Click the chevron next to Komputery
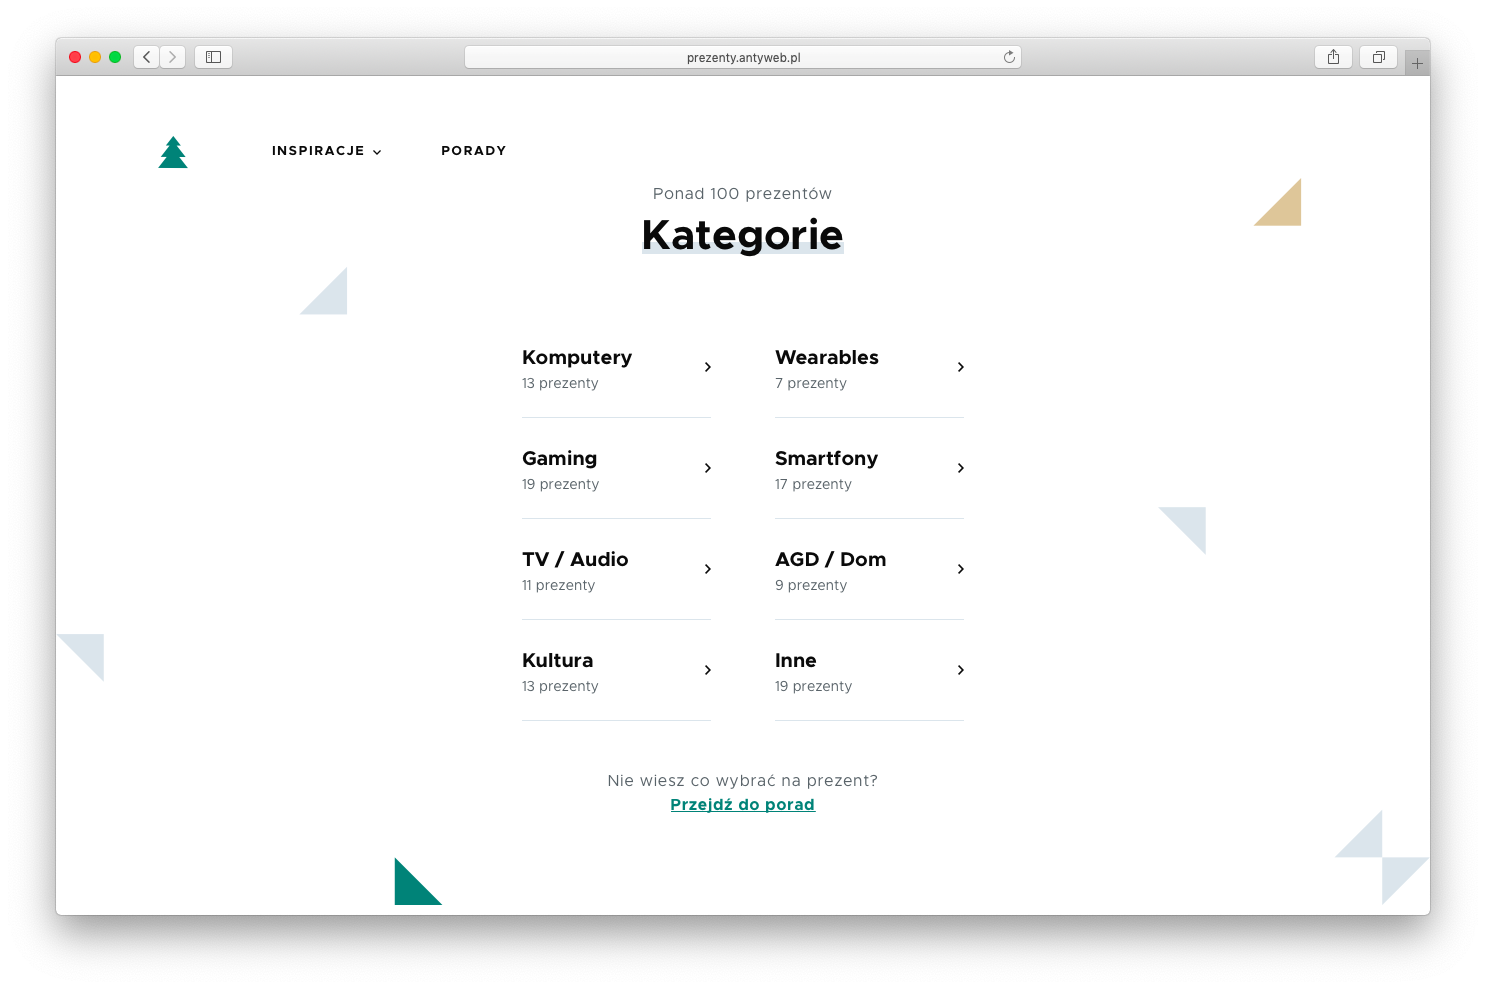1486x989 pixels. [707, 367]
